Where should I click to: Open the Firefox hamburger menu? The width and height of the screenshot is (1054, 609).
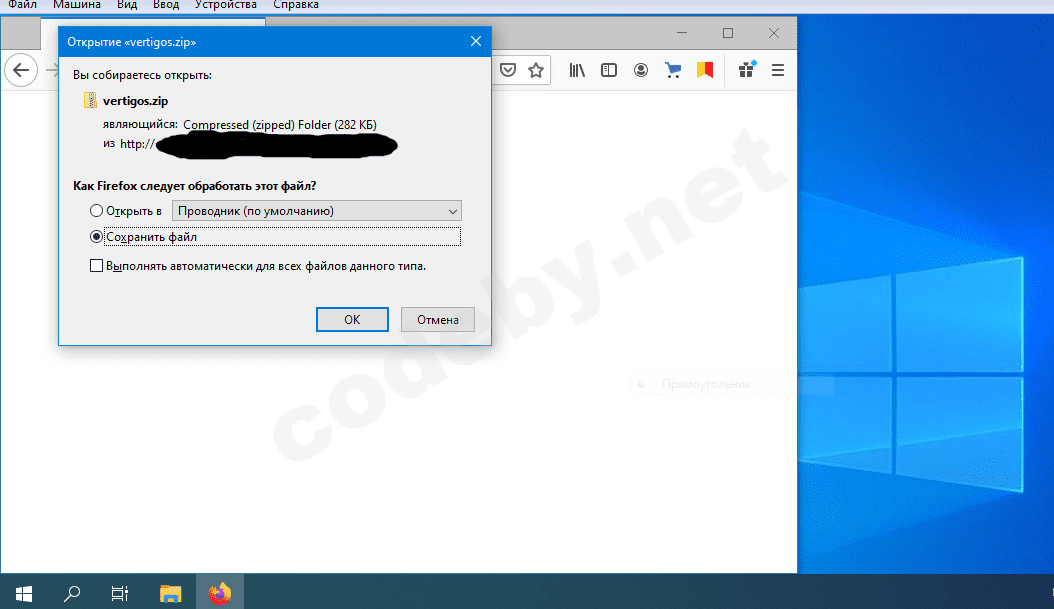(778, 70)
